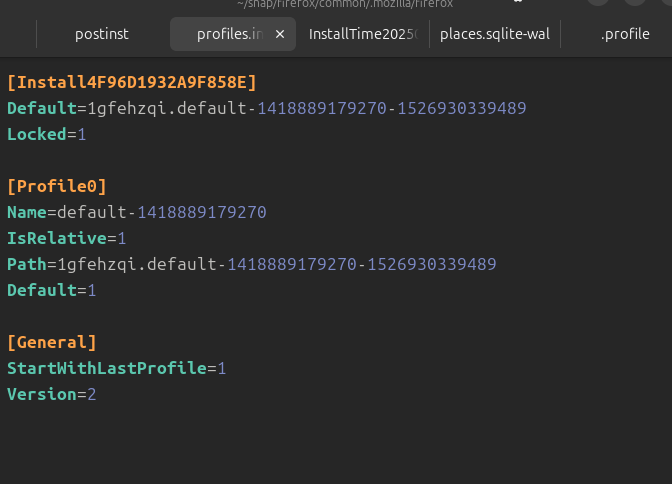Click the Locked=1 line
Screen dimensions: 672x484
coord(47,134)
